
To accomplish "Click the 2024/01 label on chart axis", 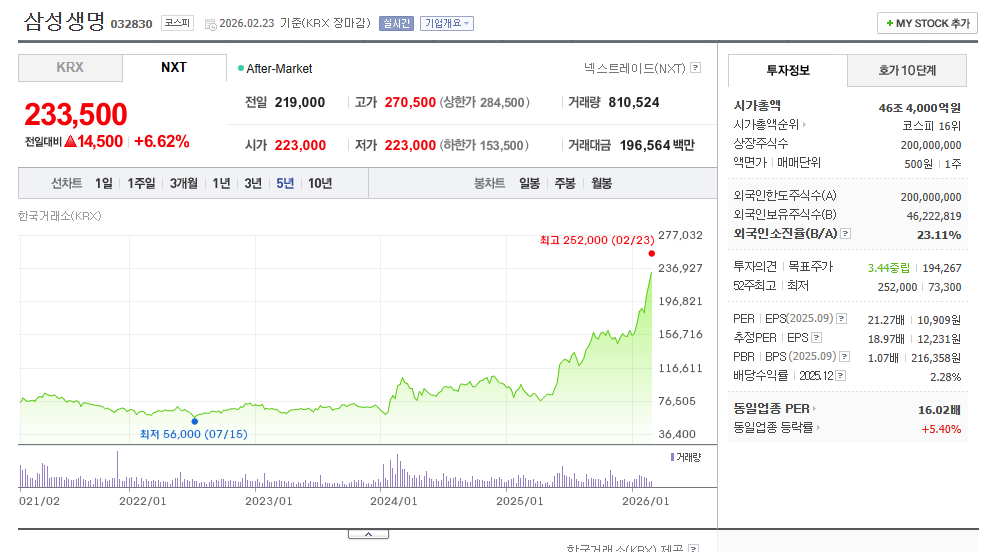I will coord(394,501).
